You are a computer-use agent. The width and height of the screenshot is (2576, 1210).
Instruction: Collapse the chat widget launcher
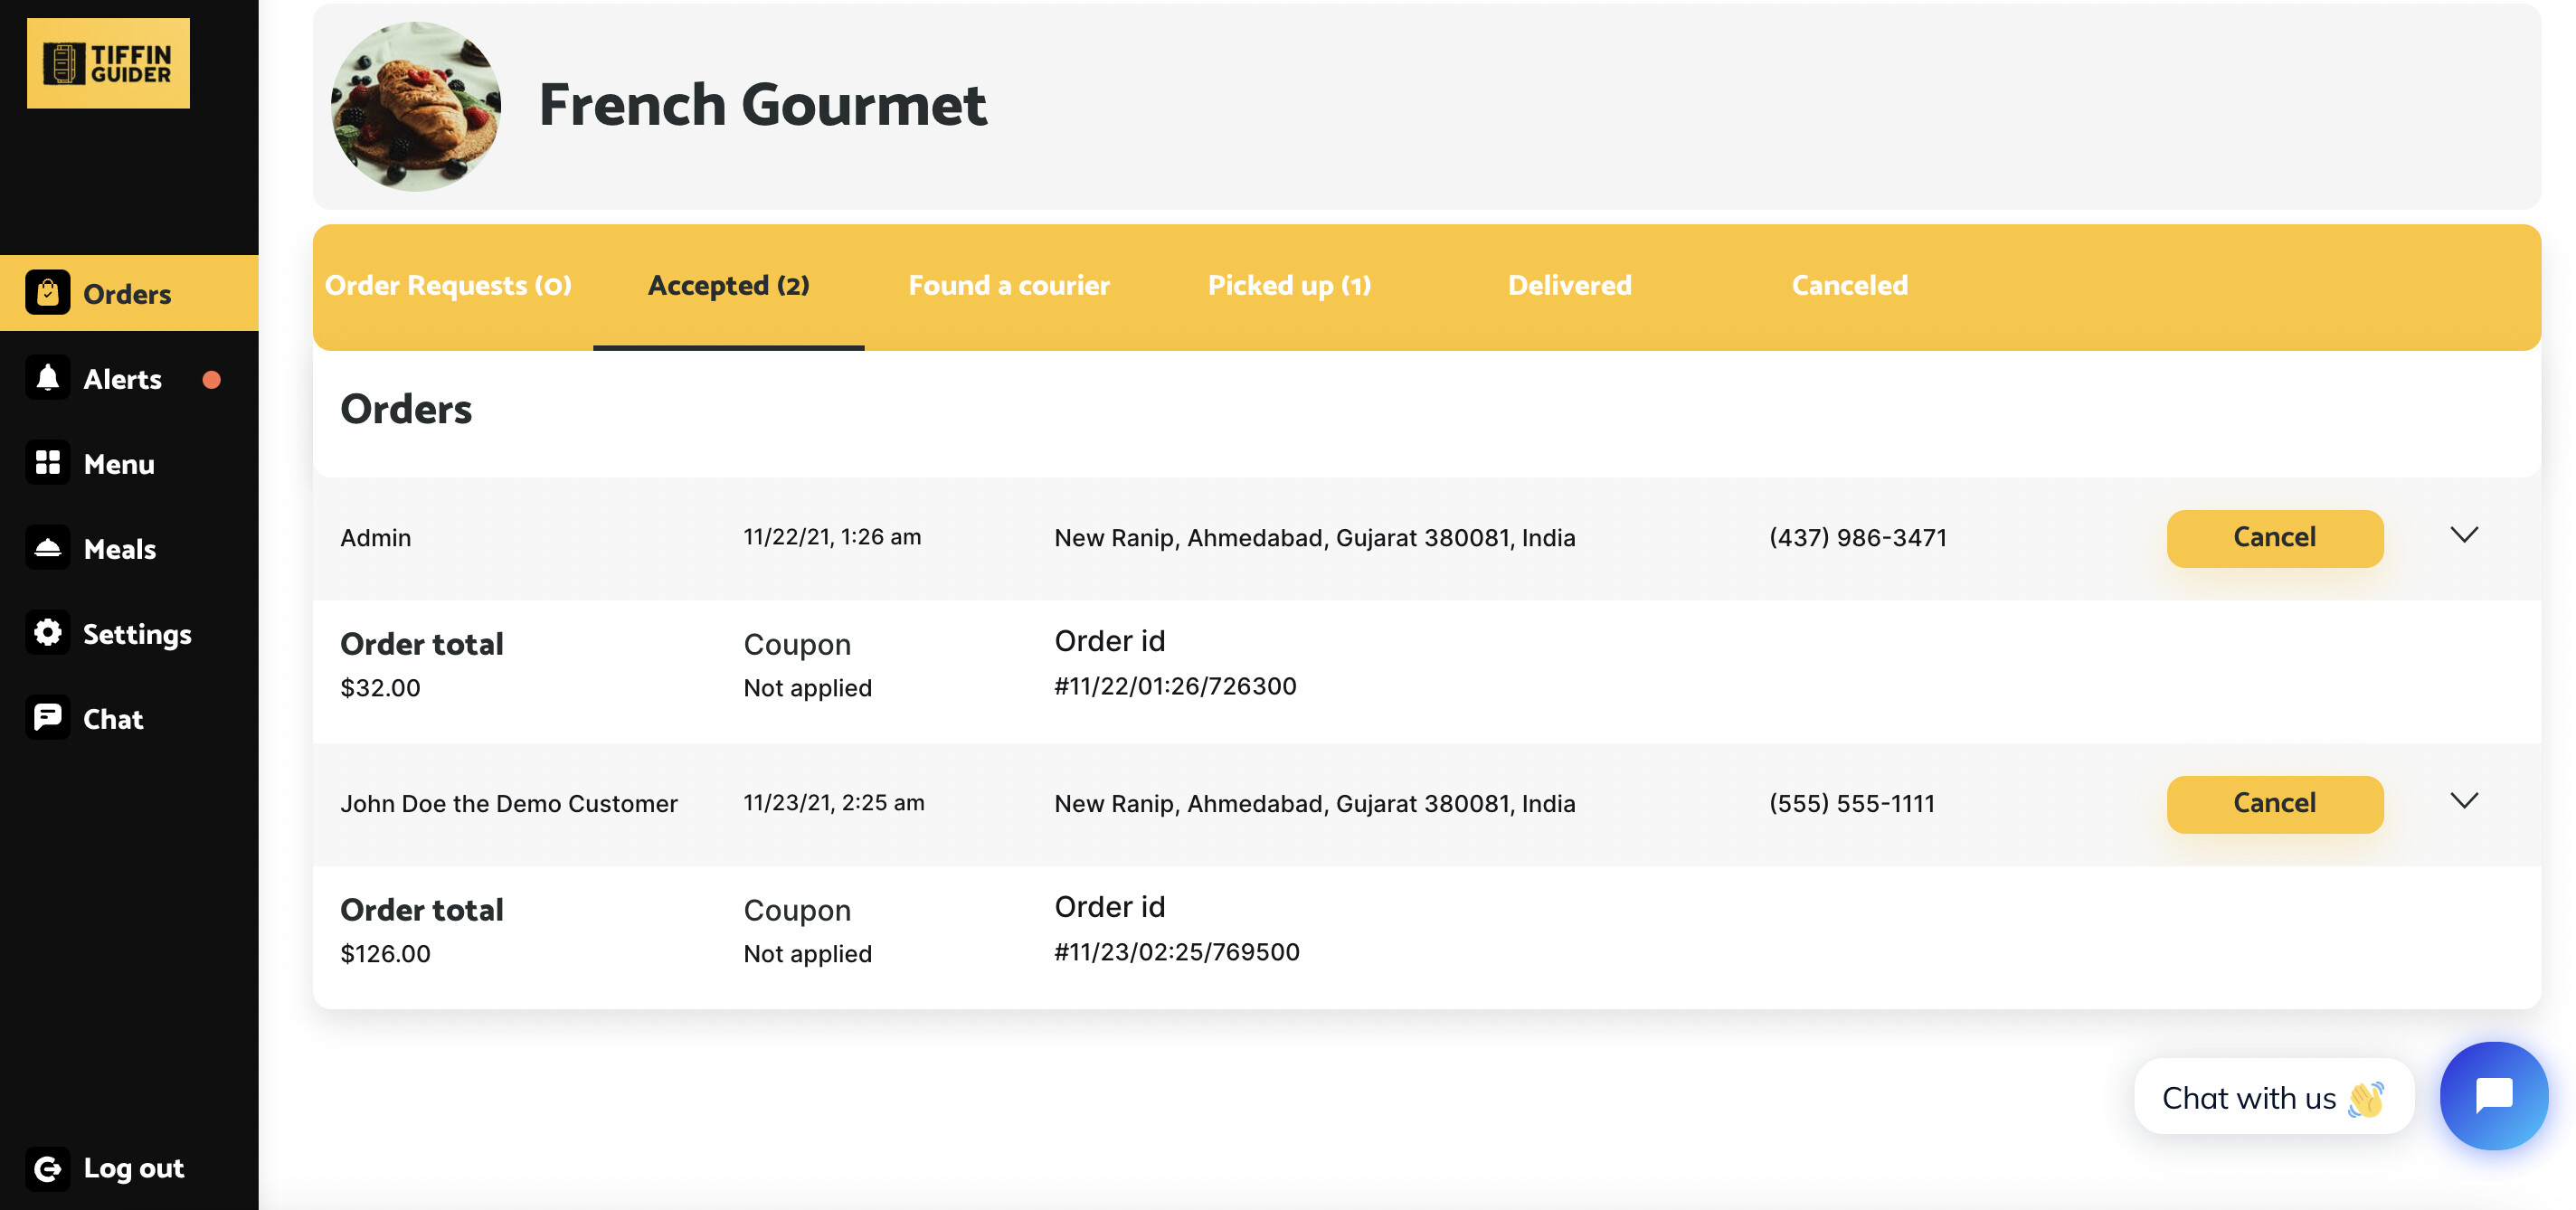tap(2492, 1095)
